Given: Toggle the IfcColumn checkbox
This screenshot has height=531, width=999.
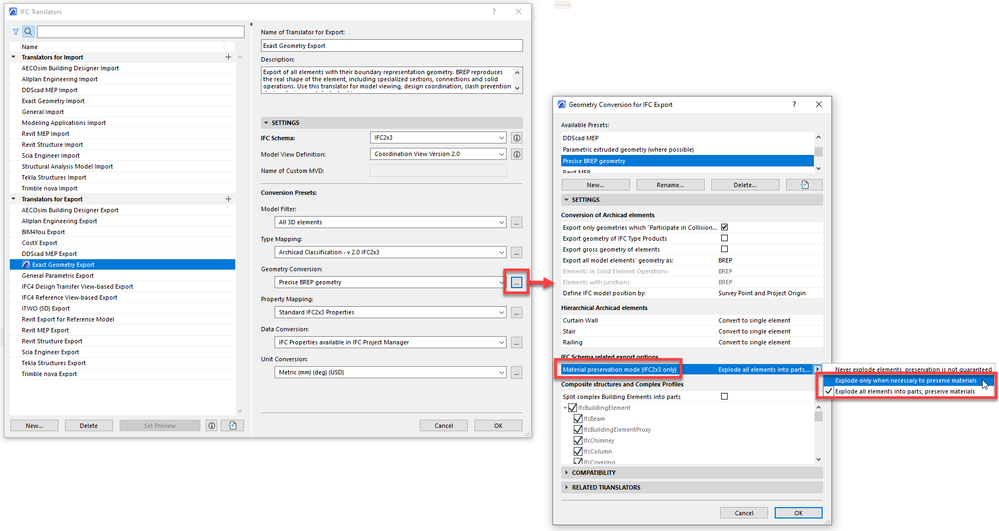Looking at the screenshot, I should 578,451.
